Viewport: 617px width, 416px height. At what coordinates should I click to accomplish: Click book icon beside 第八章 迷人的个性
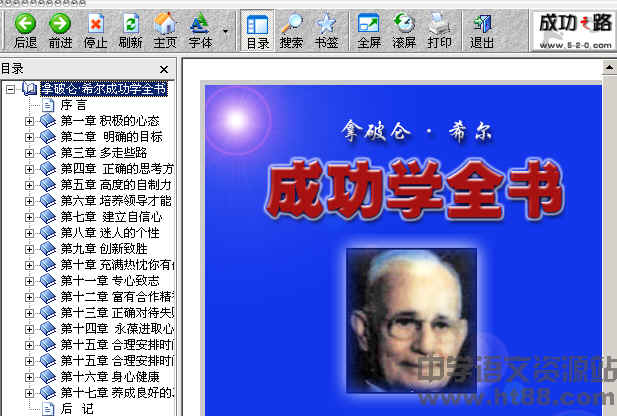pos(48,233)
